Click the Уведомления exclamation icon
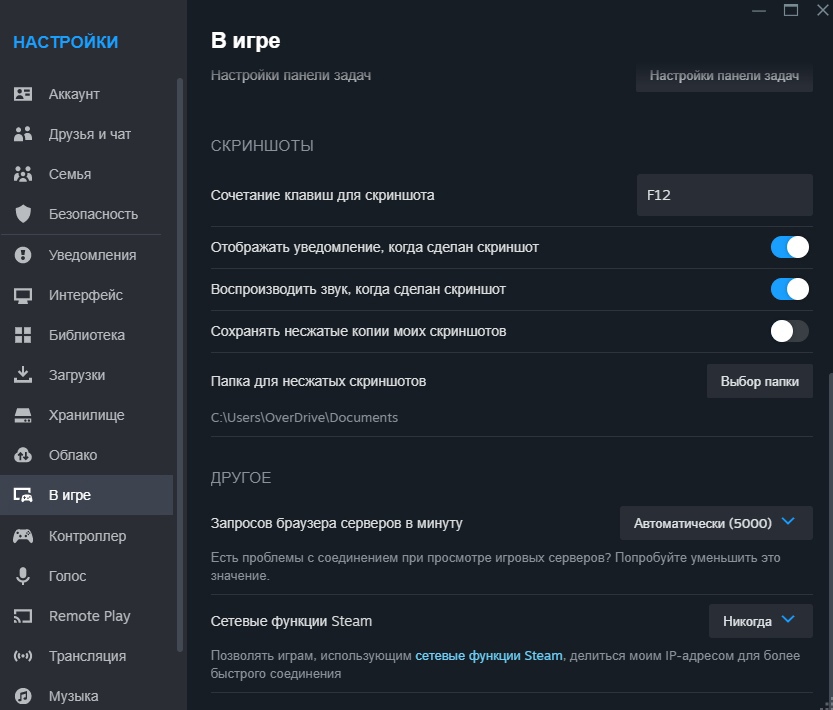Image resolution: width=833 pixels, height=710 pixels. (x=23, y=255)
